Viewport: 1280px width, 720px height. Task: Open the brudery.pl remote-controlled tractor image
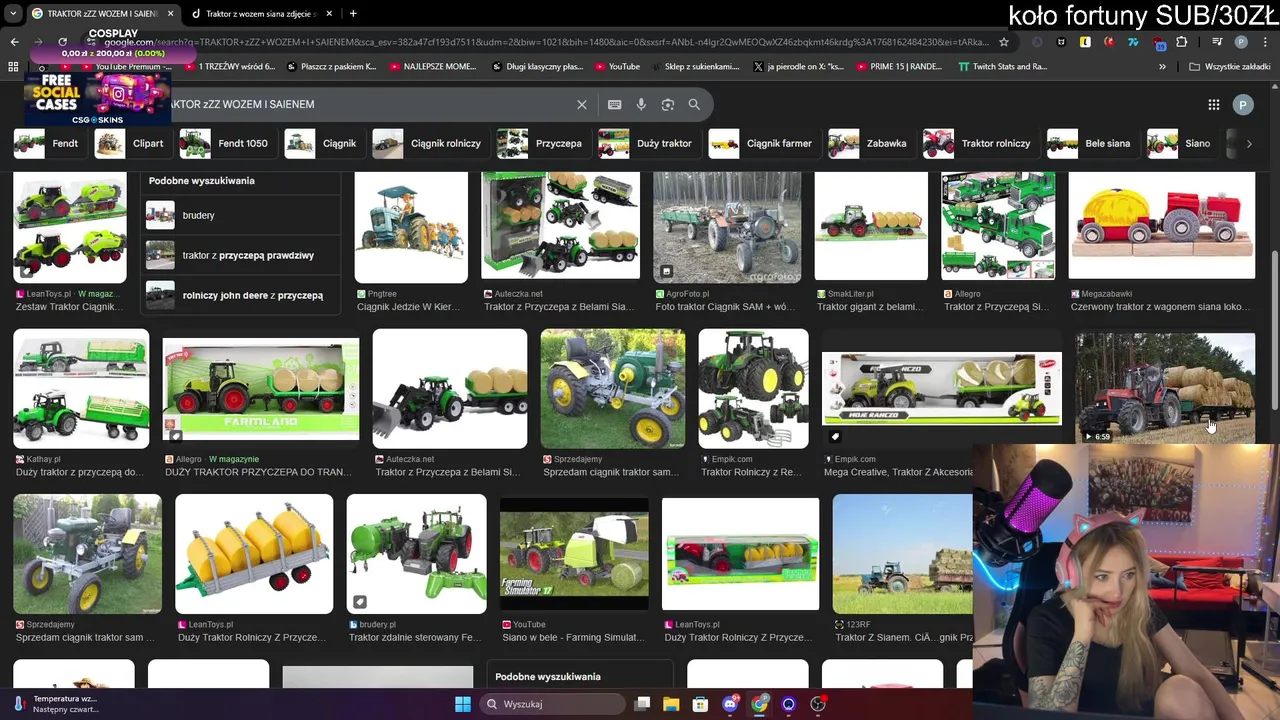[x=416, y=554]
